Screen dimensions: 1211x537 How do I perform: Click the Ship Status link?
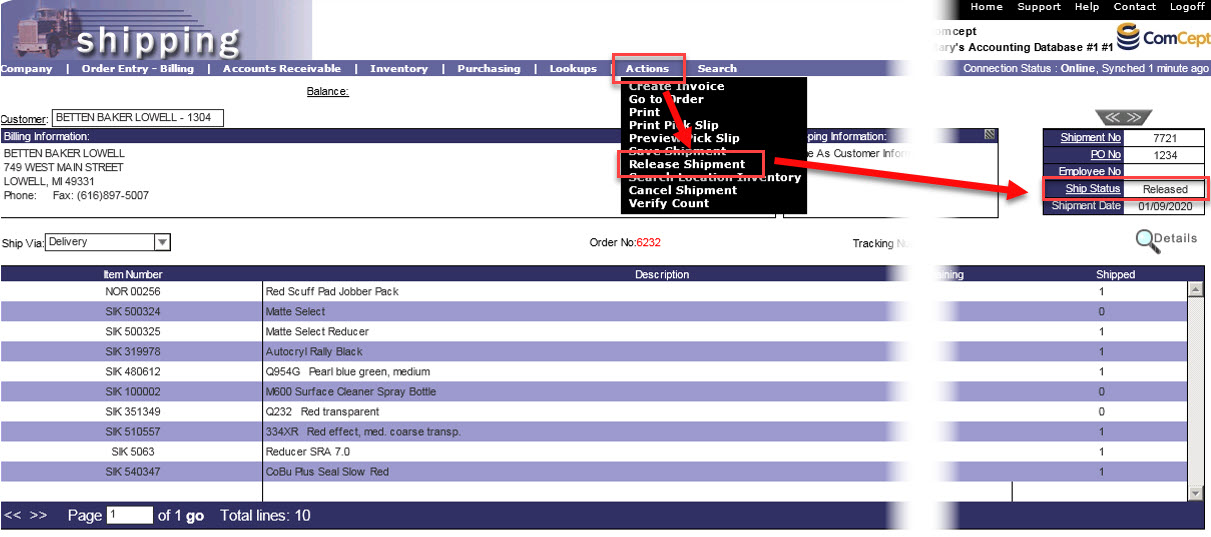(1092, 189)
